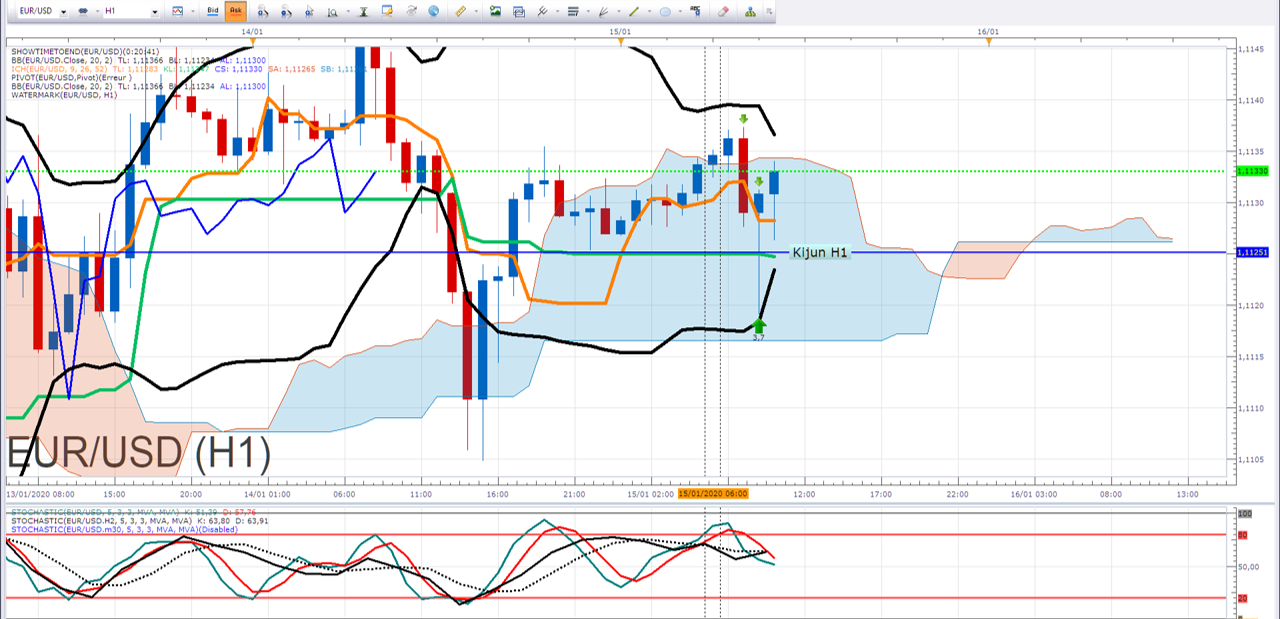Expand the pitchfork tool dropdown arrow
Image resolution: width=1280 pixels, height=619 pixels.
(x=556, y=11)
